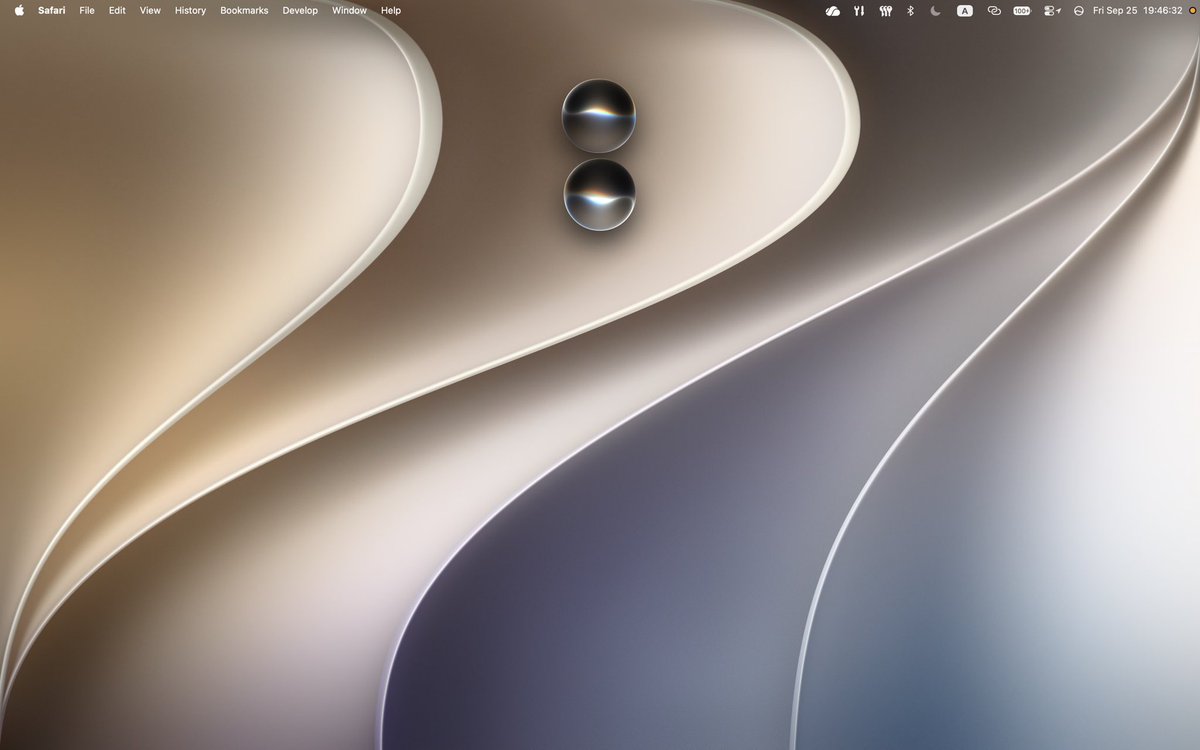The image size is (1200, 750).
Task: Open the Develop menu
Action: tap(300, 10)
